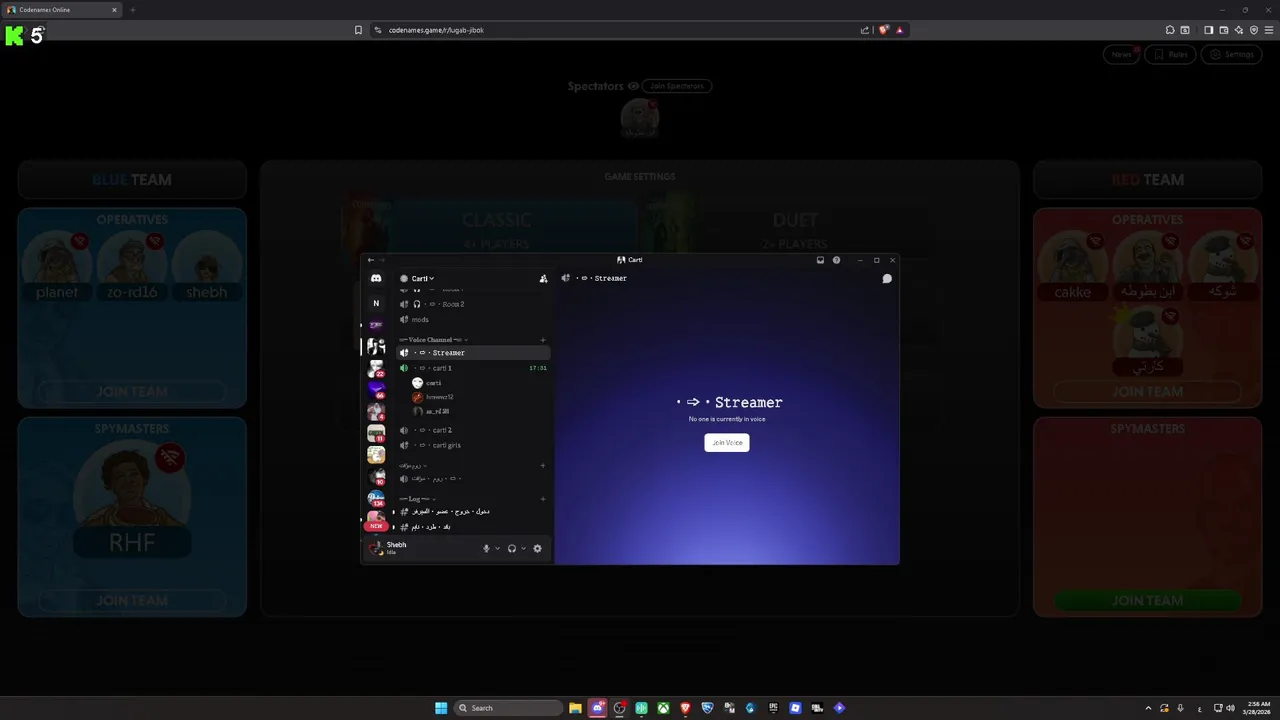Open the Brave VPN shield icon

pyautogui.click(x=1254, y=30)
